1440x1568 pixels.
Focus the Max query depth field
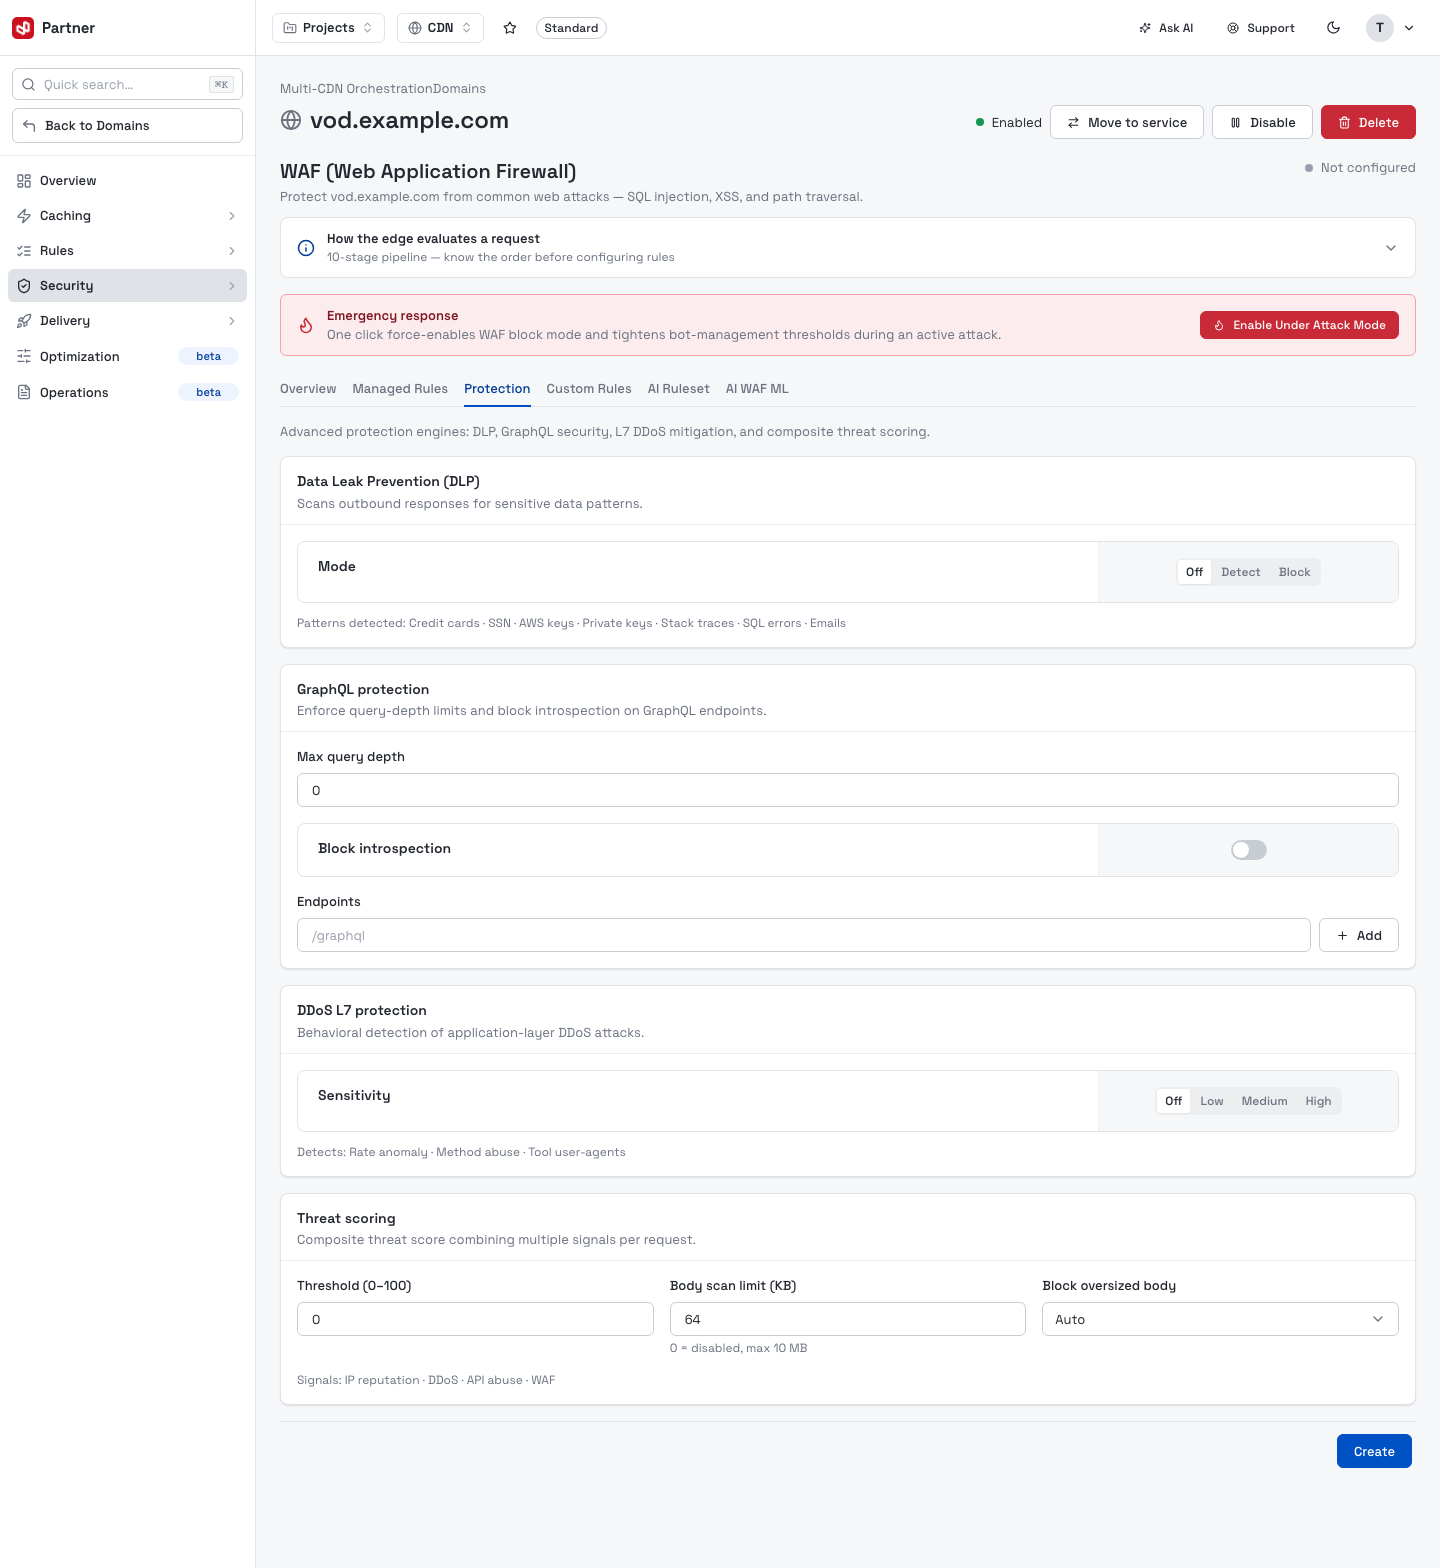pos(848,790)
